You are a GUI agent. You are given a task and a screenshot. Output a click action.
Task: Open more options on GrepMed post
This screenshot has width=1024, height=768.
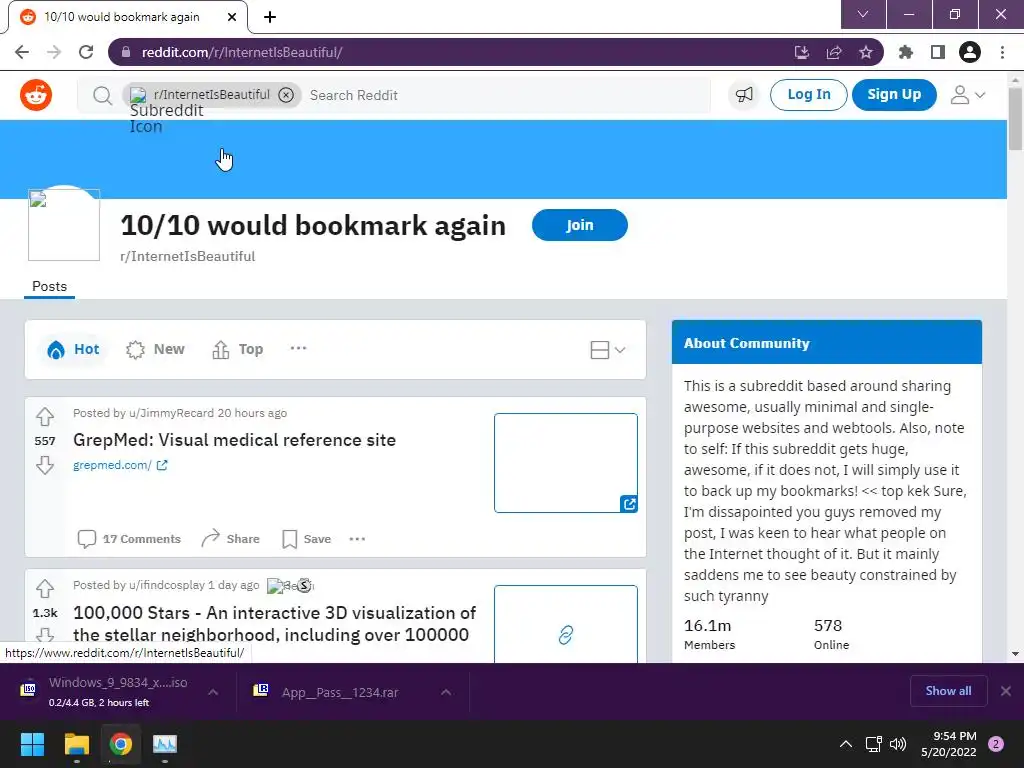point(357,539)
